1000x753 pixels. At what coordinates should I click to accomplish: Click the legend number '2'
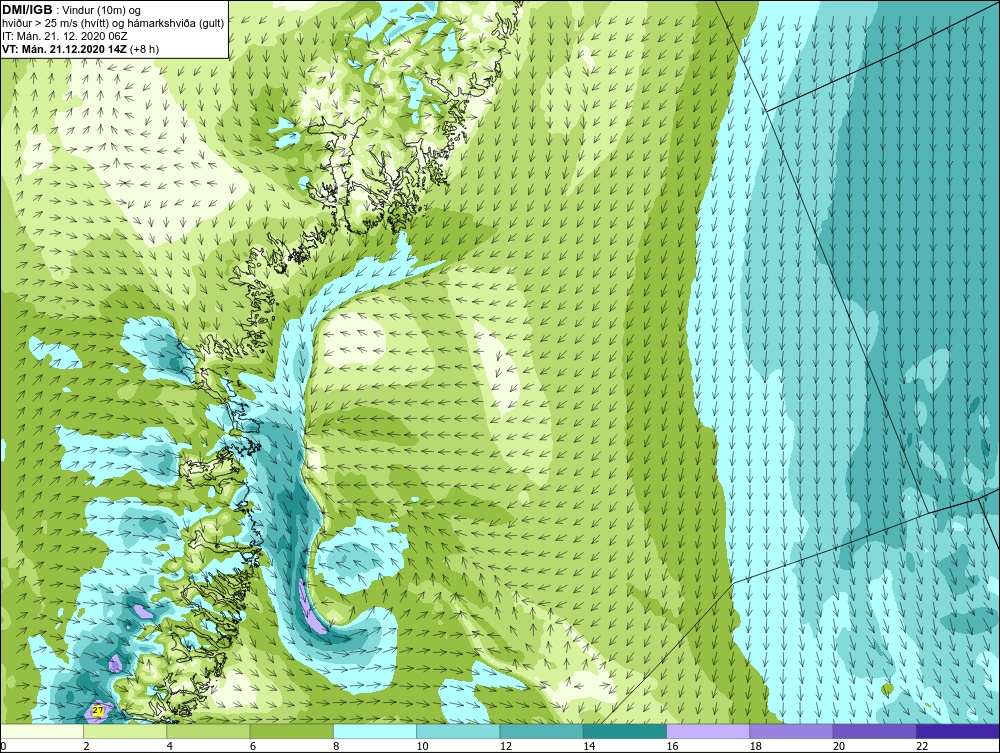[86, 747]
